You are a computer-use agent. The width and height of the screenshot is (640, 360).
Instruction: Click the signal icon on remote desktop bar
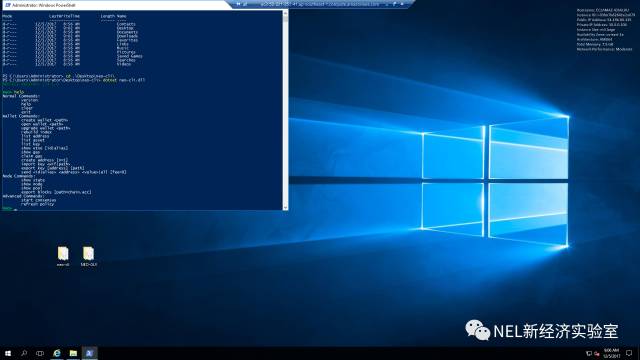pos(245,4)
